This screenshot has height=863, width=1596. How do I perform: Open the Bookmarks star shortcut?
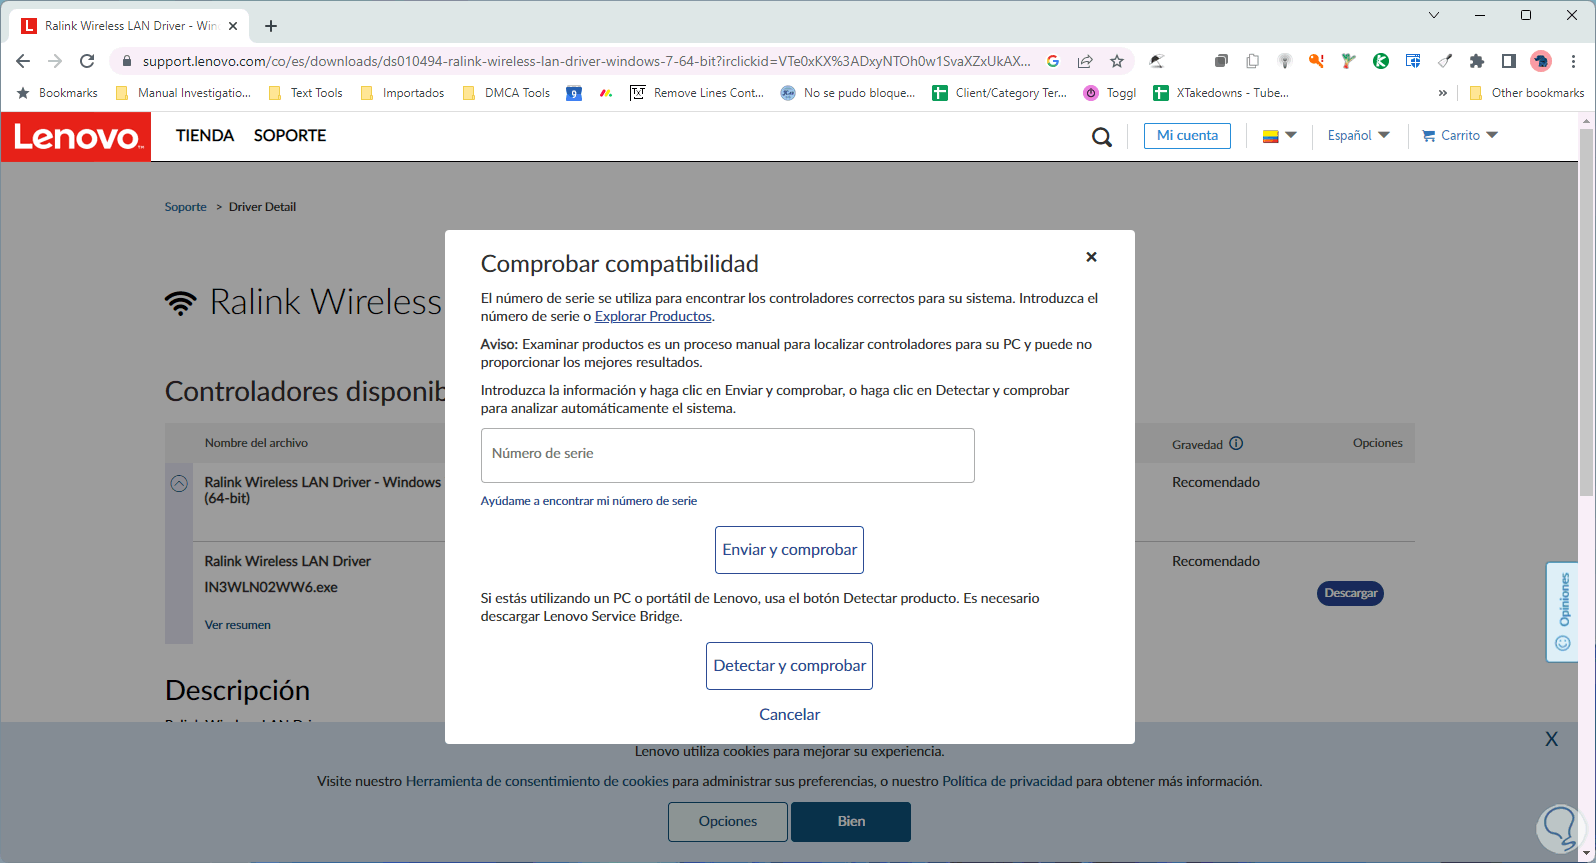57,93
